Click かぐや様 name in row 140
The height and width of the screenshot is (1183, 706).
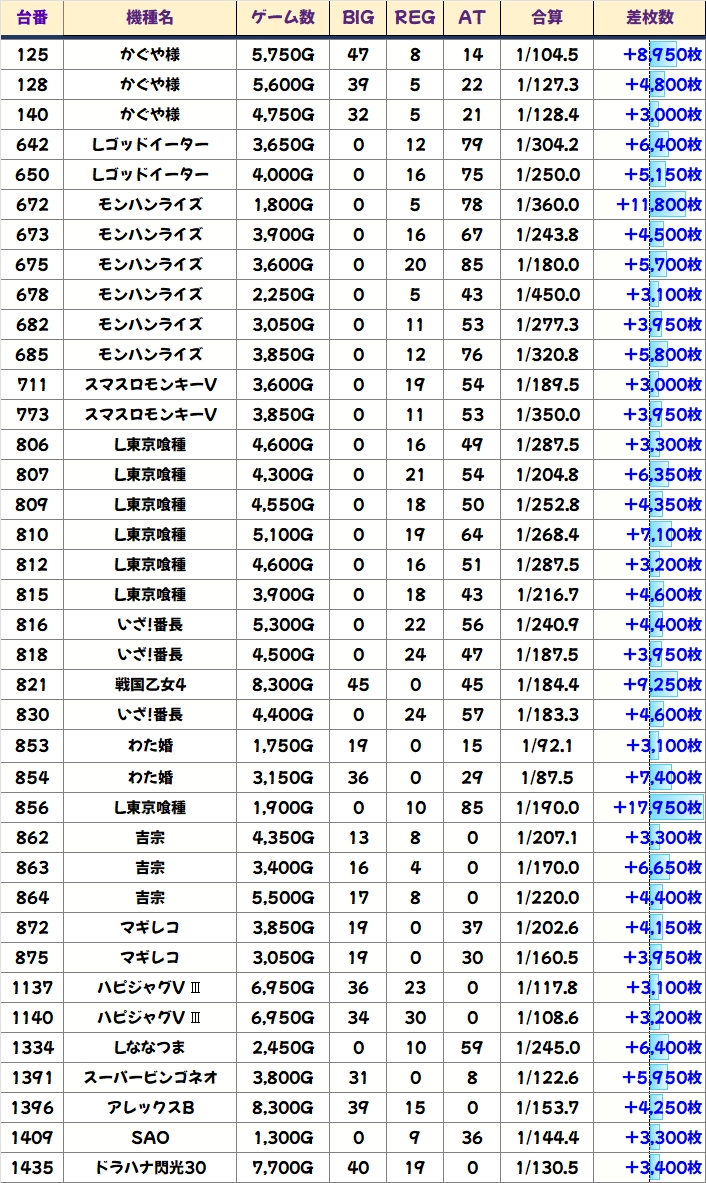pos(150,115)
